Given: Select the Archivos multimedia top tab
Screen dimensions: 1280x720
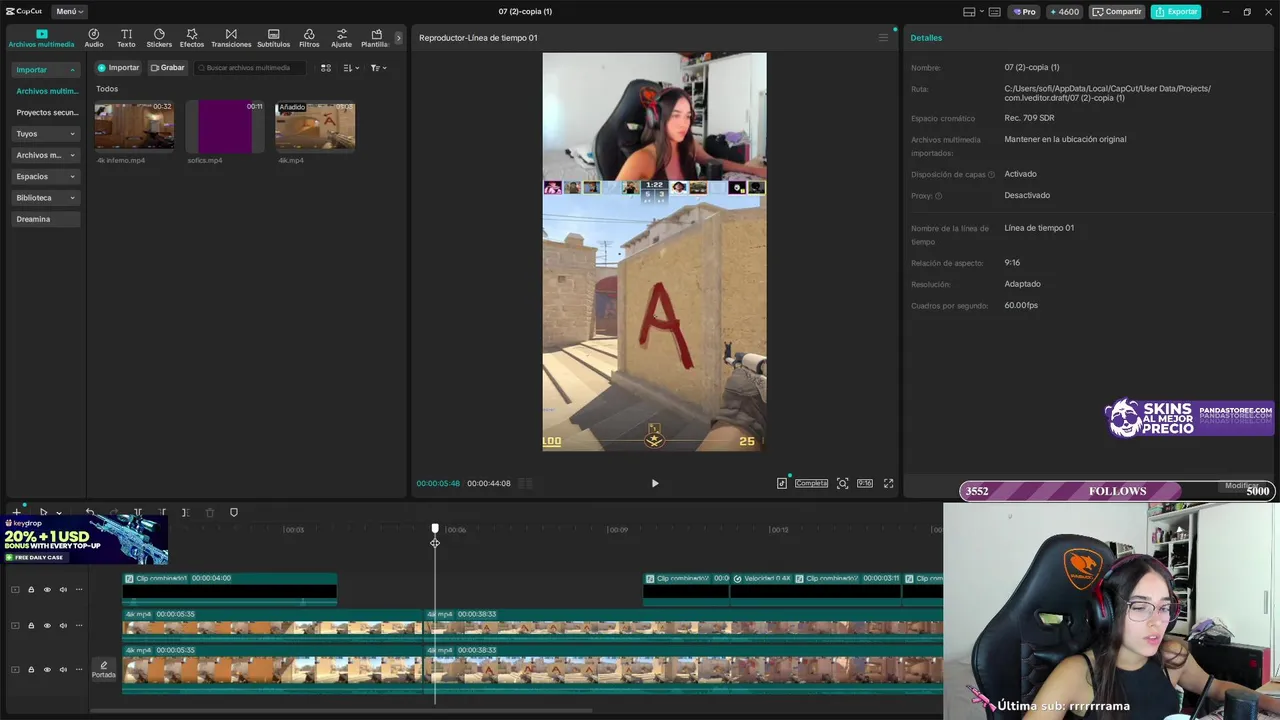Looking at the screenshot, I should 41,38.
